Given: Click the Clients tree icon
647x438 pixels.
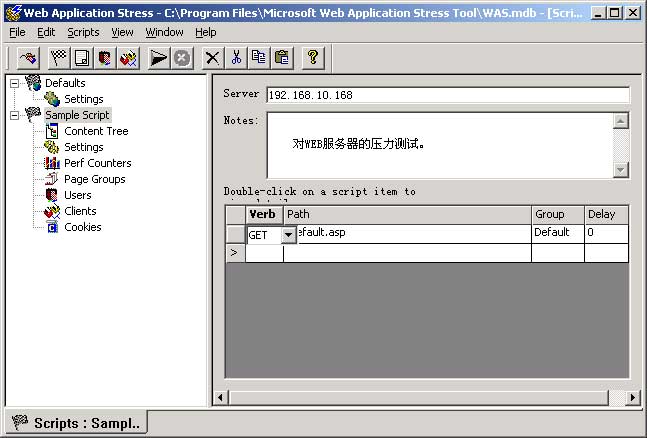Looking at the screenshot, I should click(52, 211).
